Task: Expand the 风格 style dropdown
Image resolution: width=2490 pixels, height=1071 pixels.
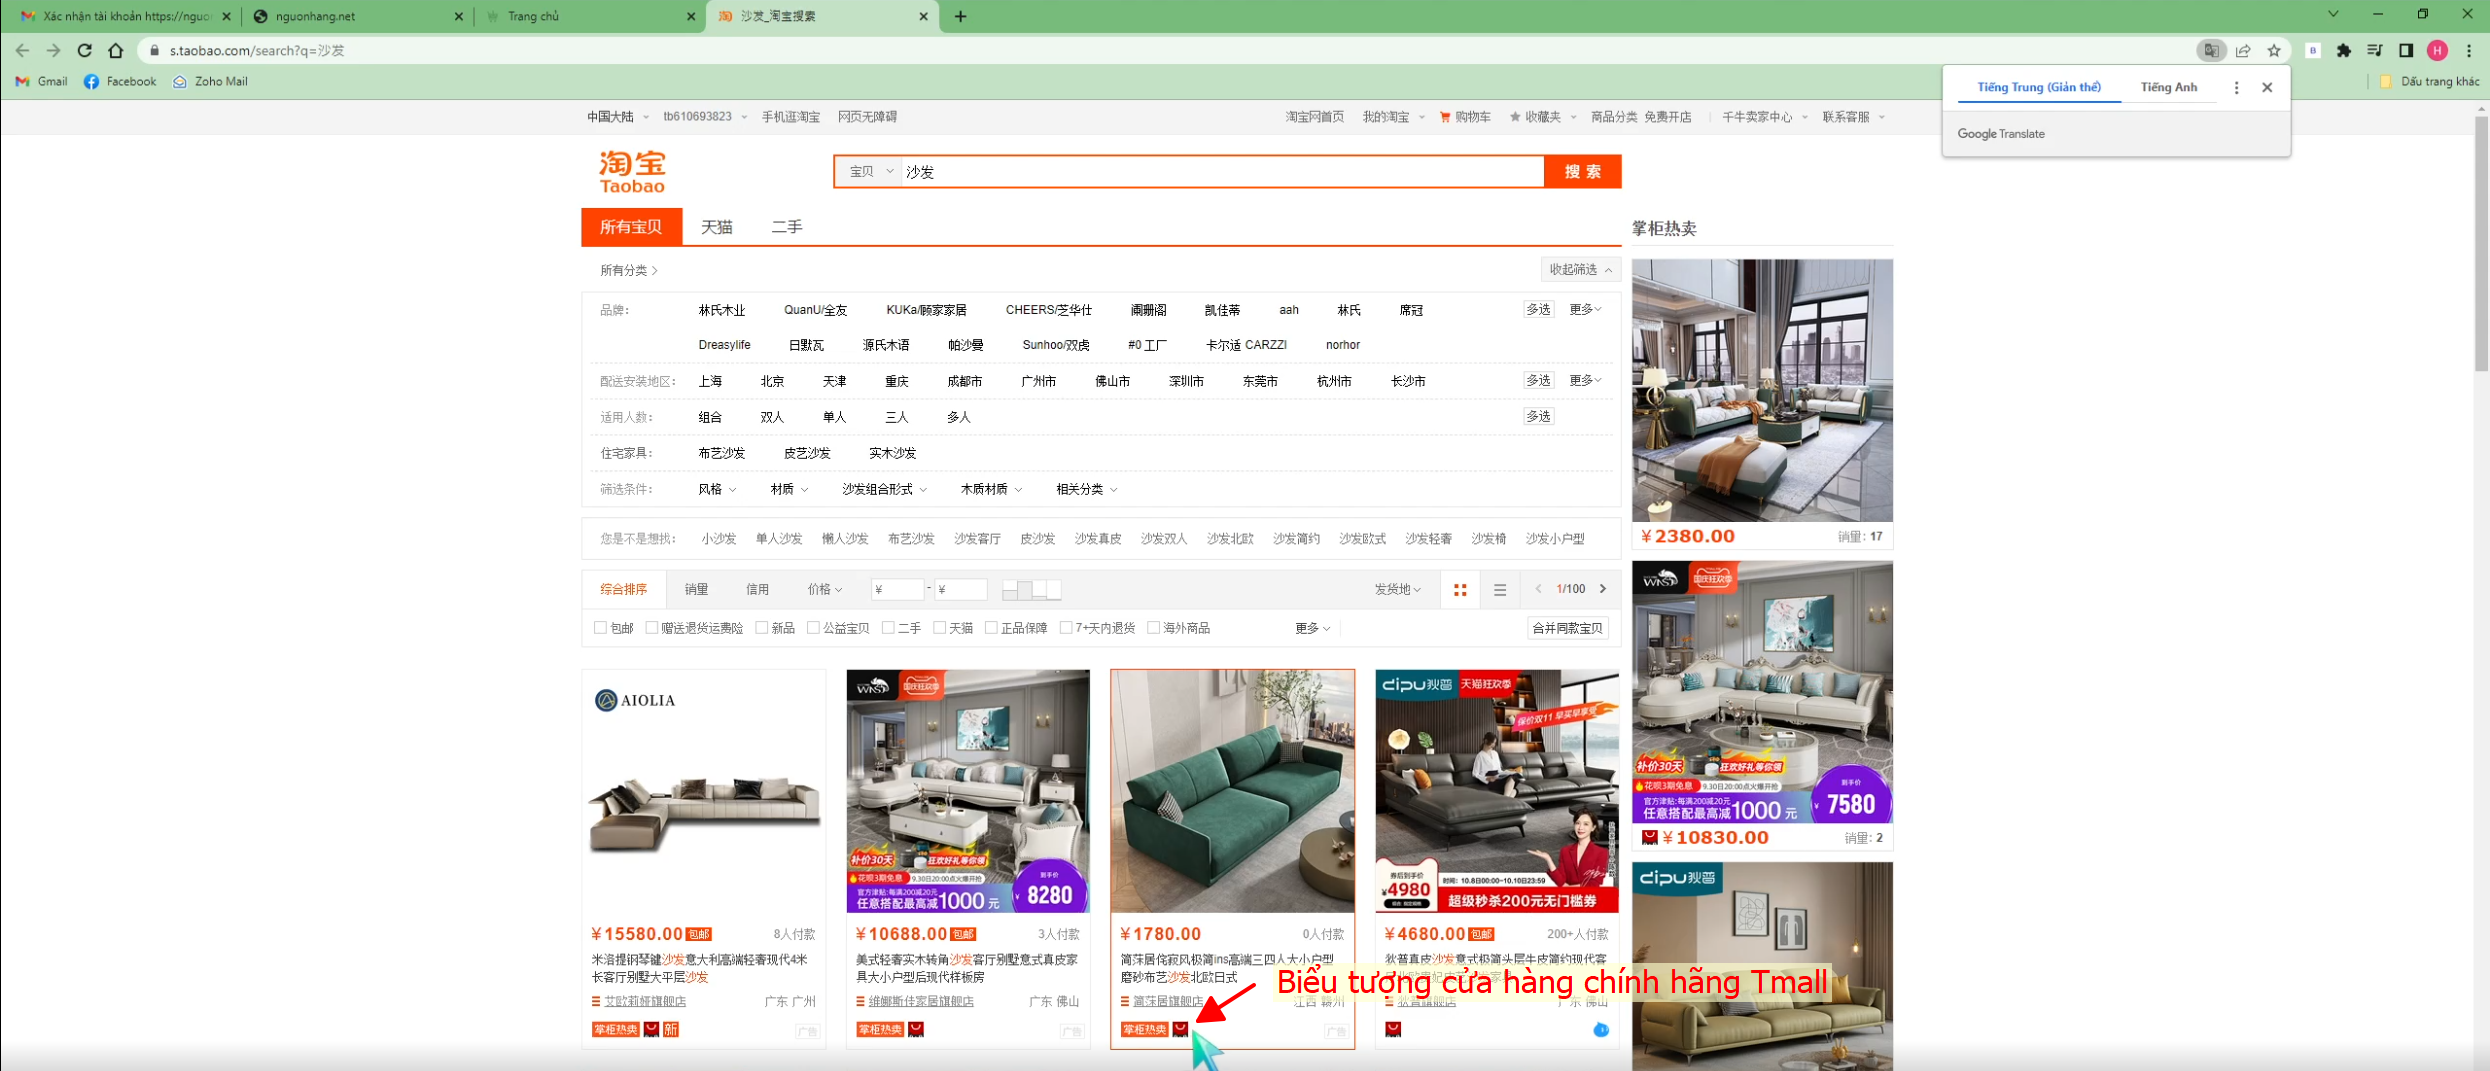Action: click(716, 489)
